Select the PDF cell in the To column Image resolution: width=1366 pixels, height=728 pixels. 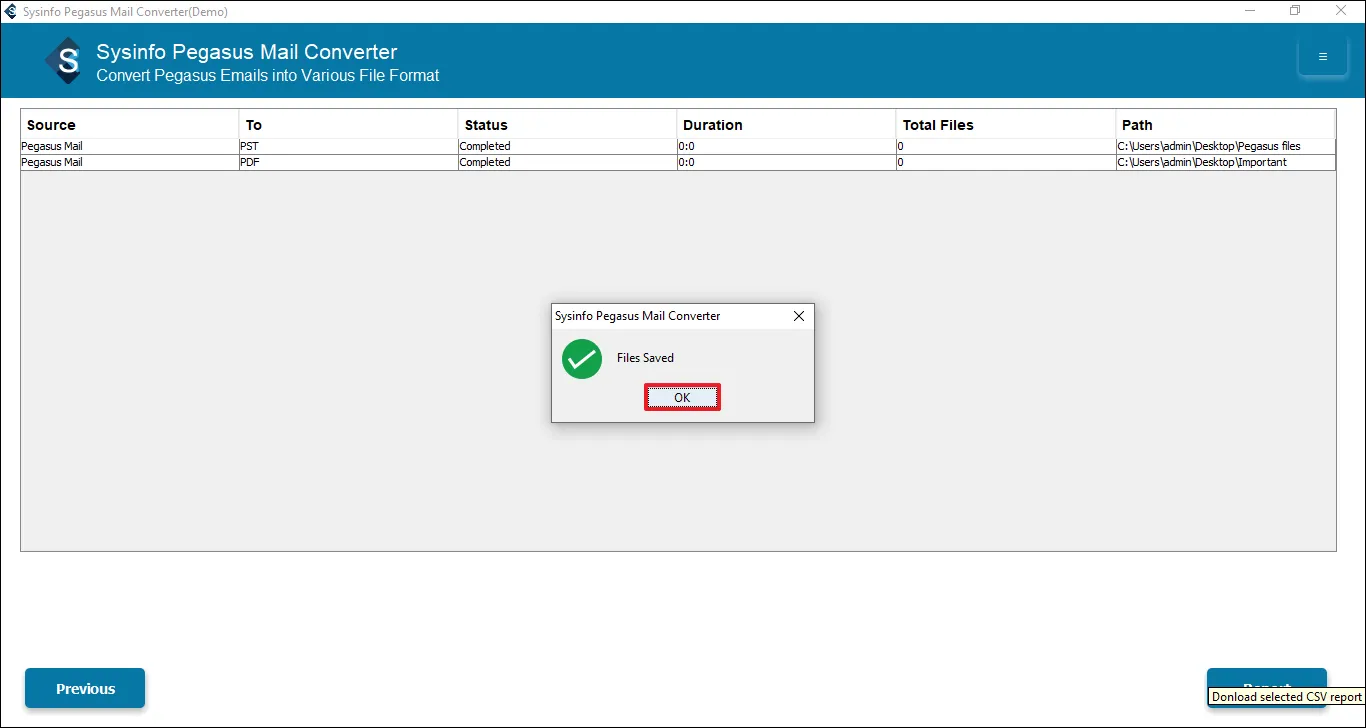coord(349,163)
